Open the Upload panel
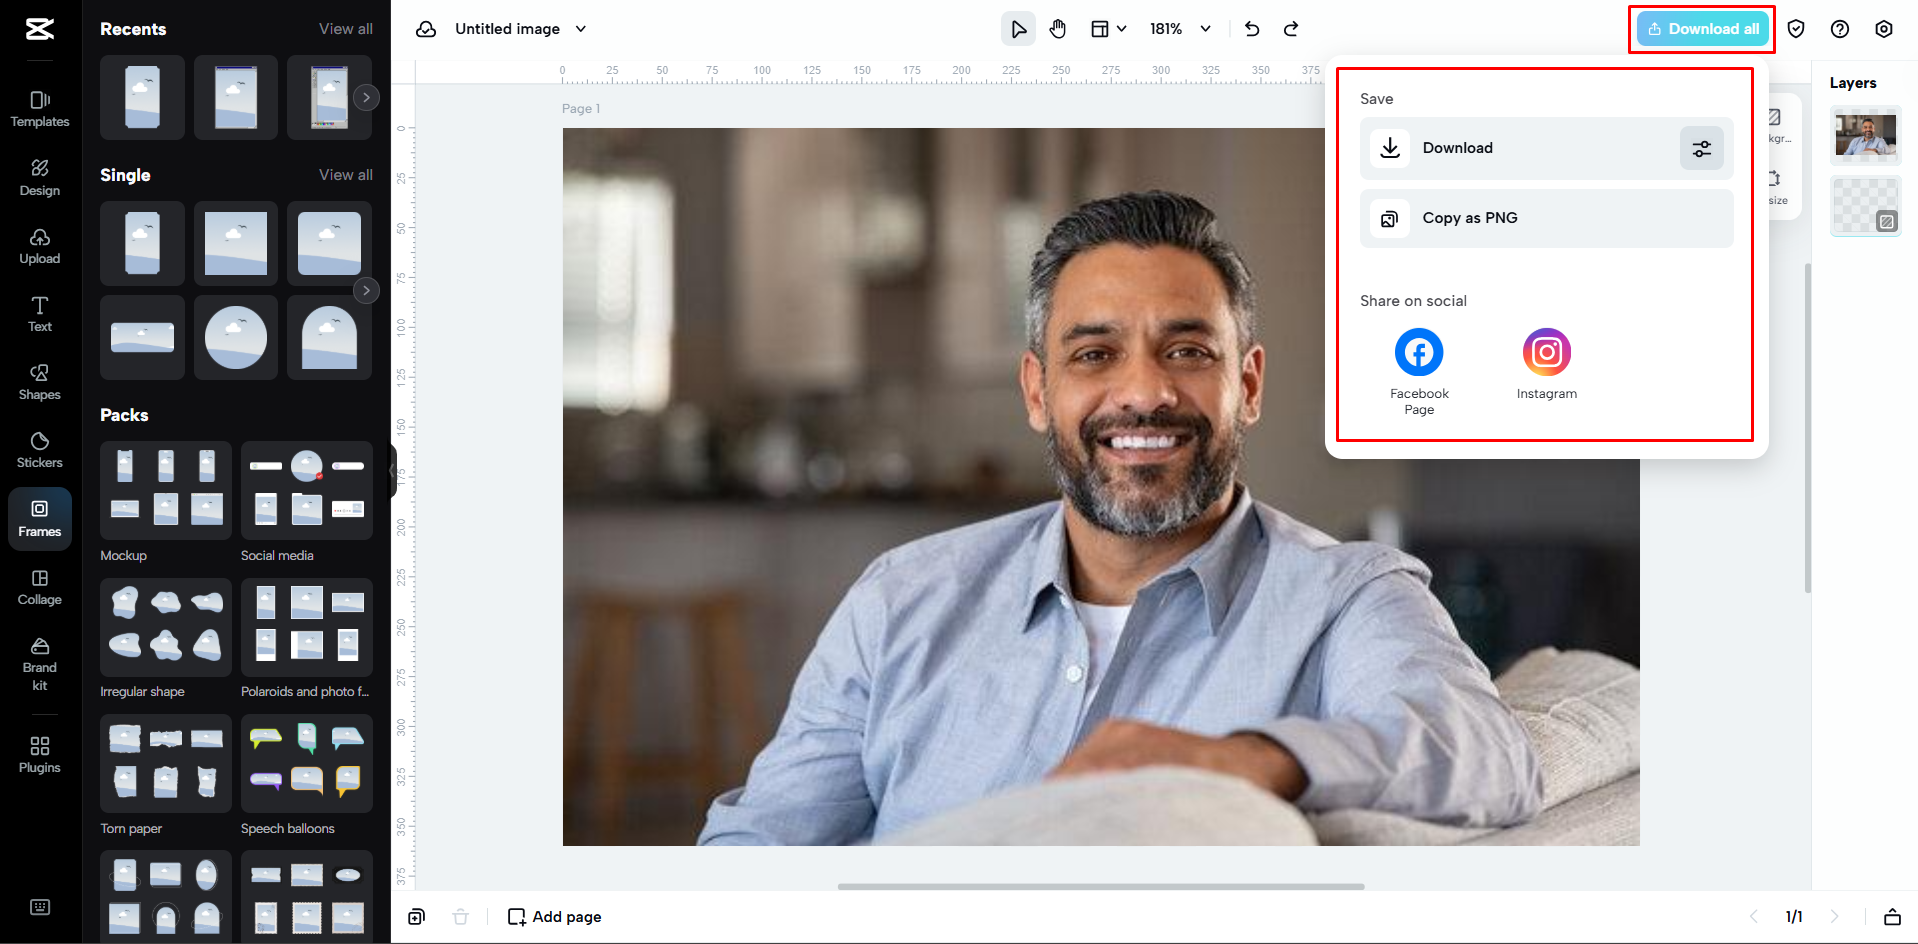This screenshot has width=1918, height=944. pos(39,245)
